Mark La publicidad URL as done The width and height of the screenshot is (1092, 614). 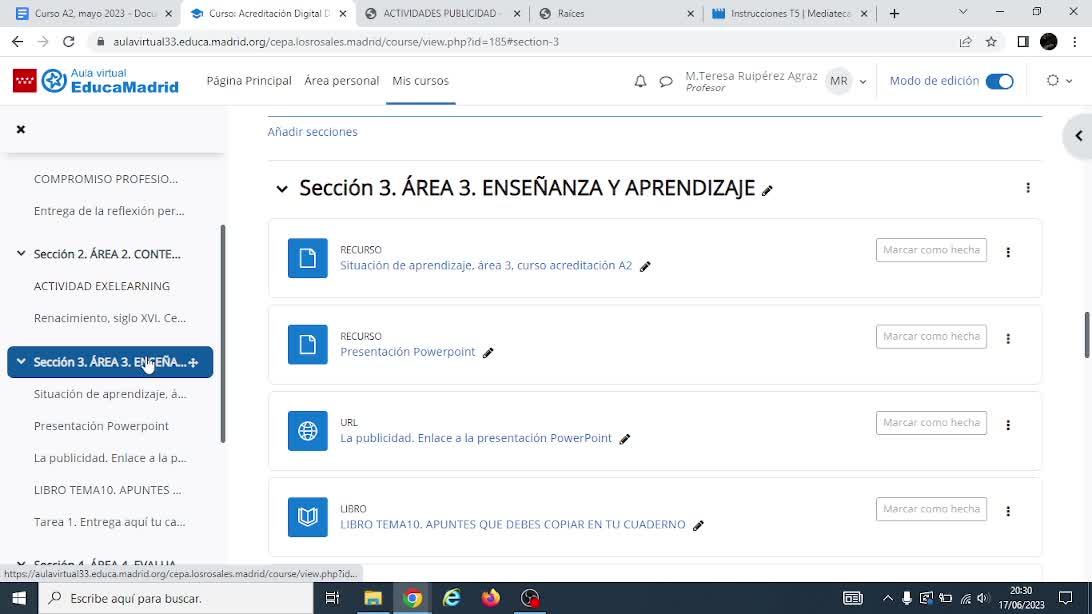(x=931, y=423)
